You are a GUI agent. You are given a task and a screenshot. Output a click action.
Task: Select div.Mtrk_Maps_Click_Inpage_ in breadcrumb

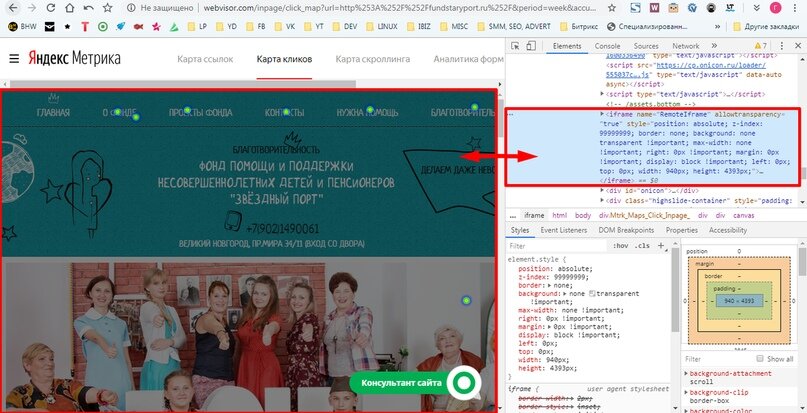click(644, 215)
